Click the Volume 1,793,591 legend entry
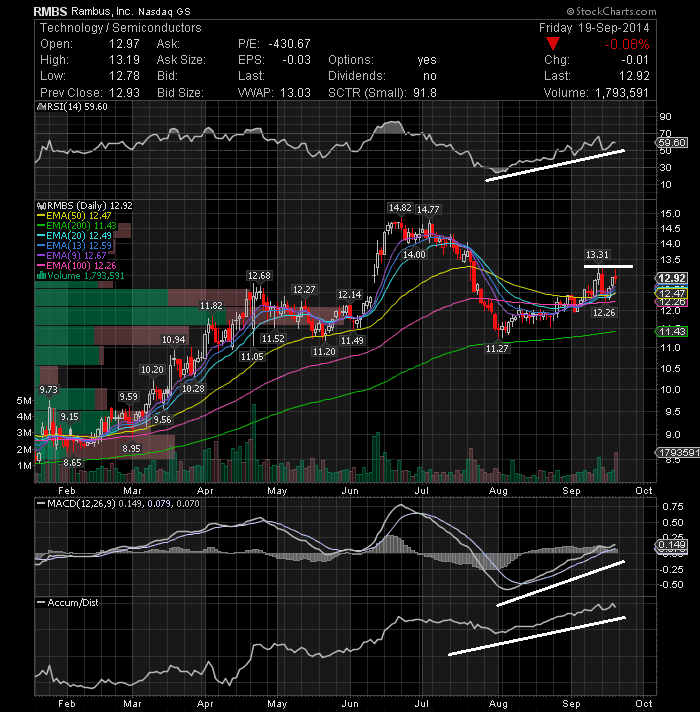 (x=80, y=276)
